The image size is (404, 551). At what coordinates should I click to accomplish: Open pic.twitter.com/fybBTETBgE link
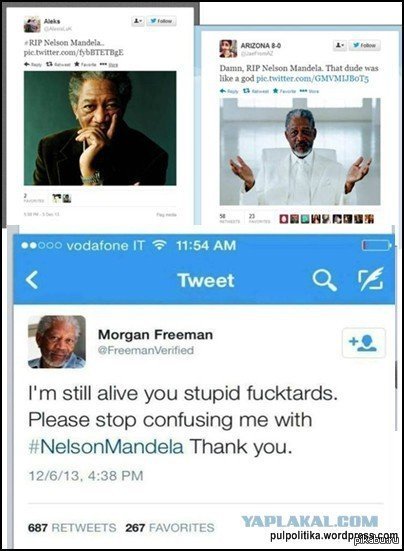[73, 53]
